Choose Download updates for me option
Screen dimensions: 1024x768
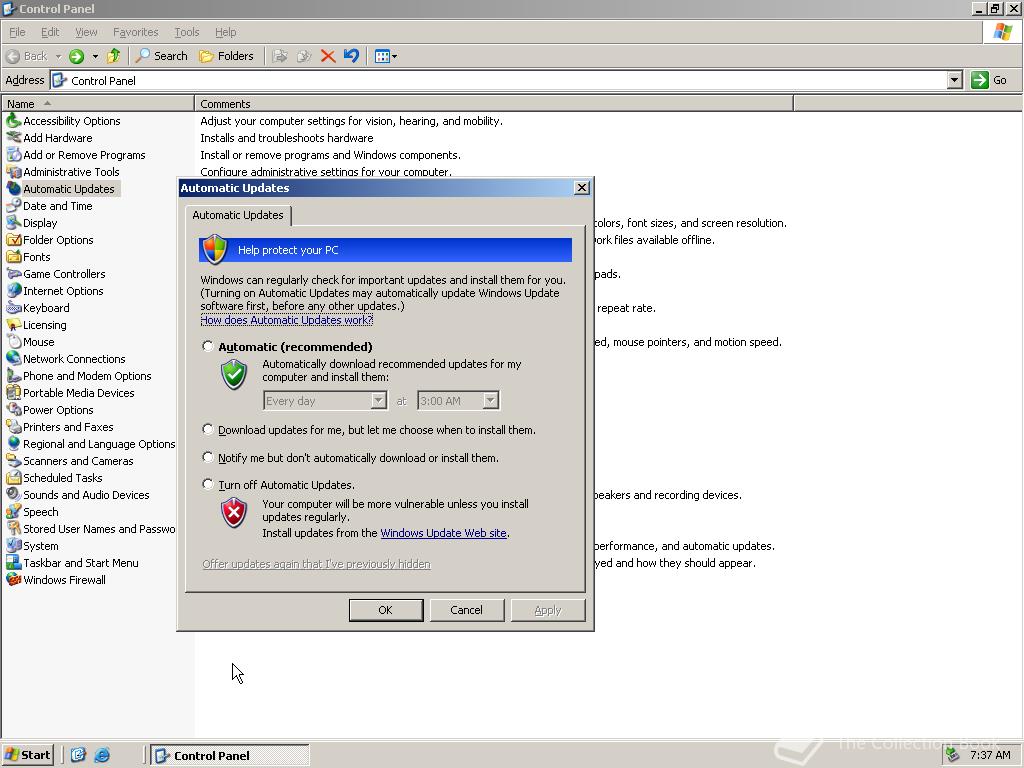[208, 429]
